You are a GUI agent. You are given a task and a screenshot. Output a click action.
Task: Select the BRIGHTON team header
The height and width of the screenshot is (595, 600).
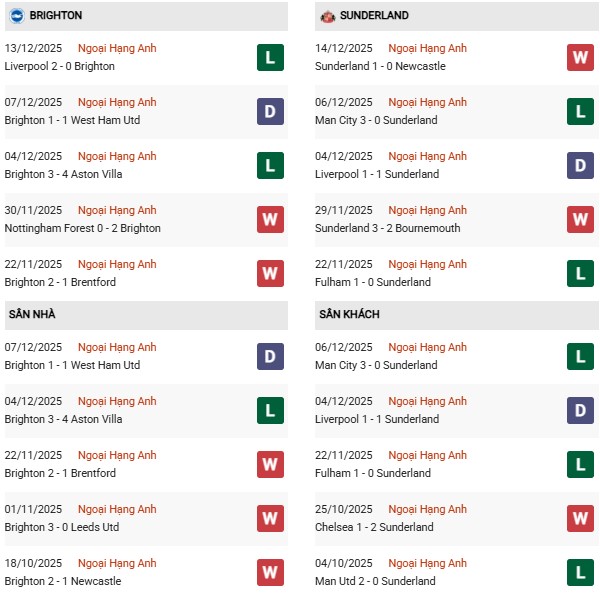coord(56,16)
